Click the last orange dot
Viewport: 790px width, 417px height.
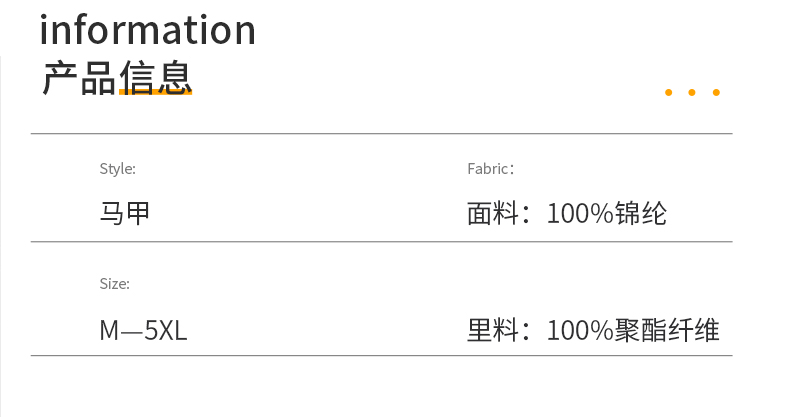716,92
